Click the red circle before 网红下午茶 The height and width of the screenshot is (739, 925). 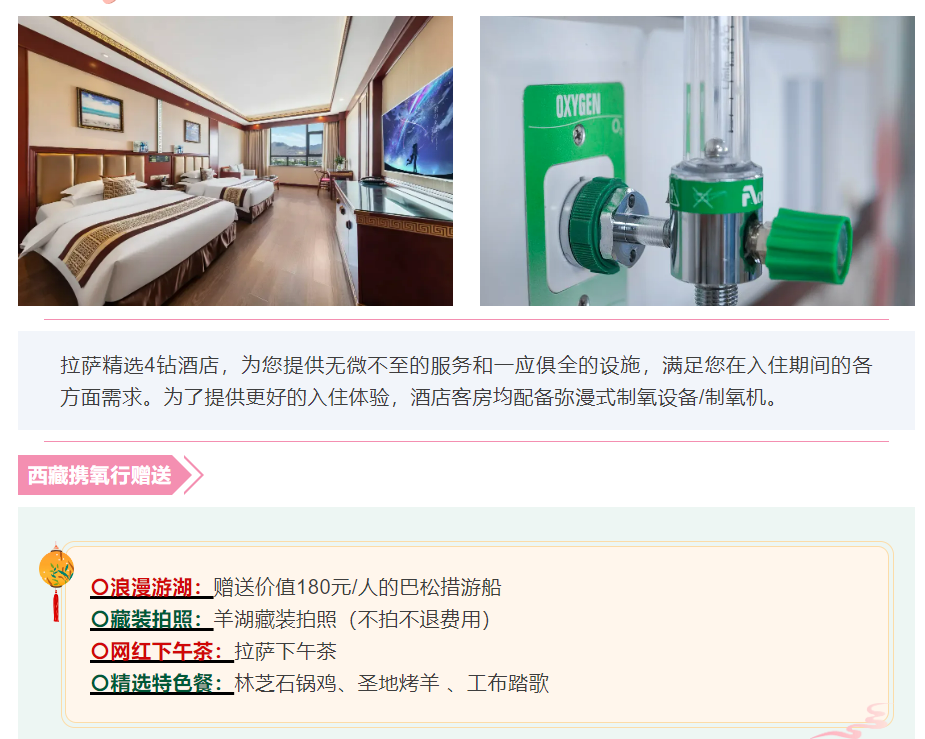click(x=99, y=651)
